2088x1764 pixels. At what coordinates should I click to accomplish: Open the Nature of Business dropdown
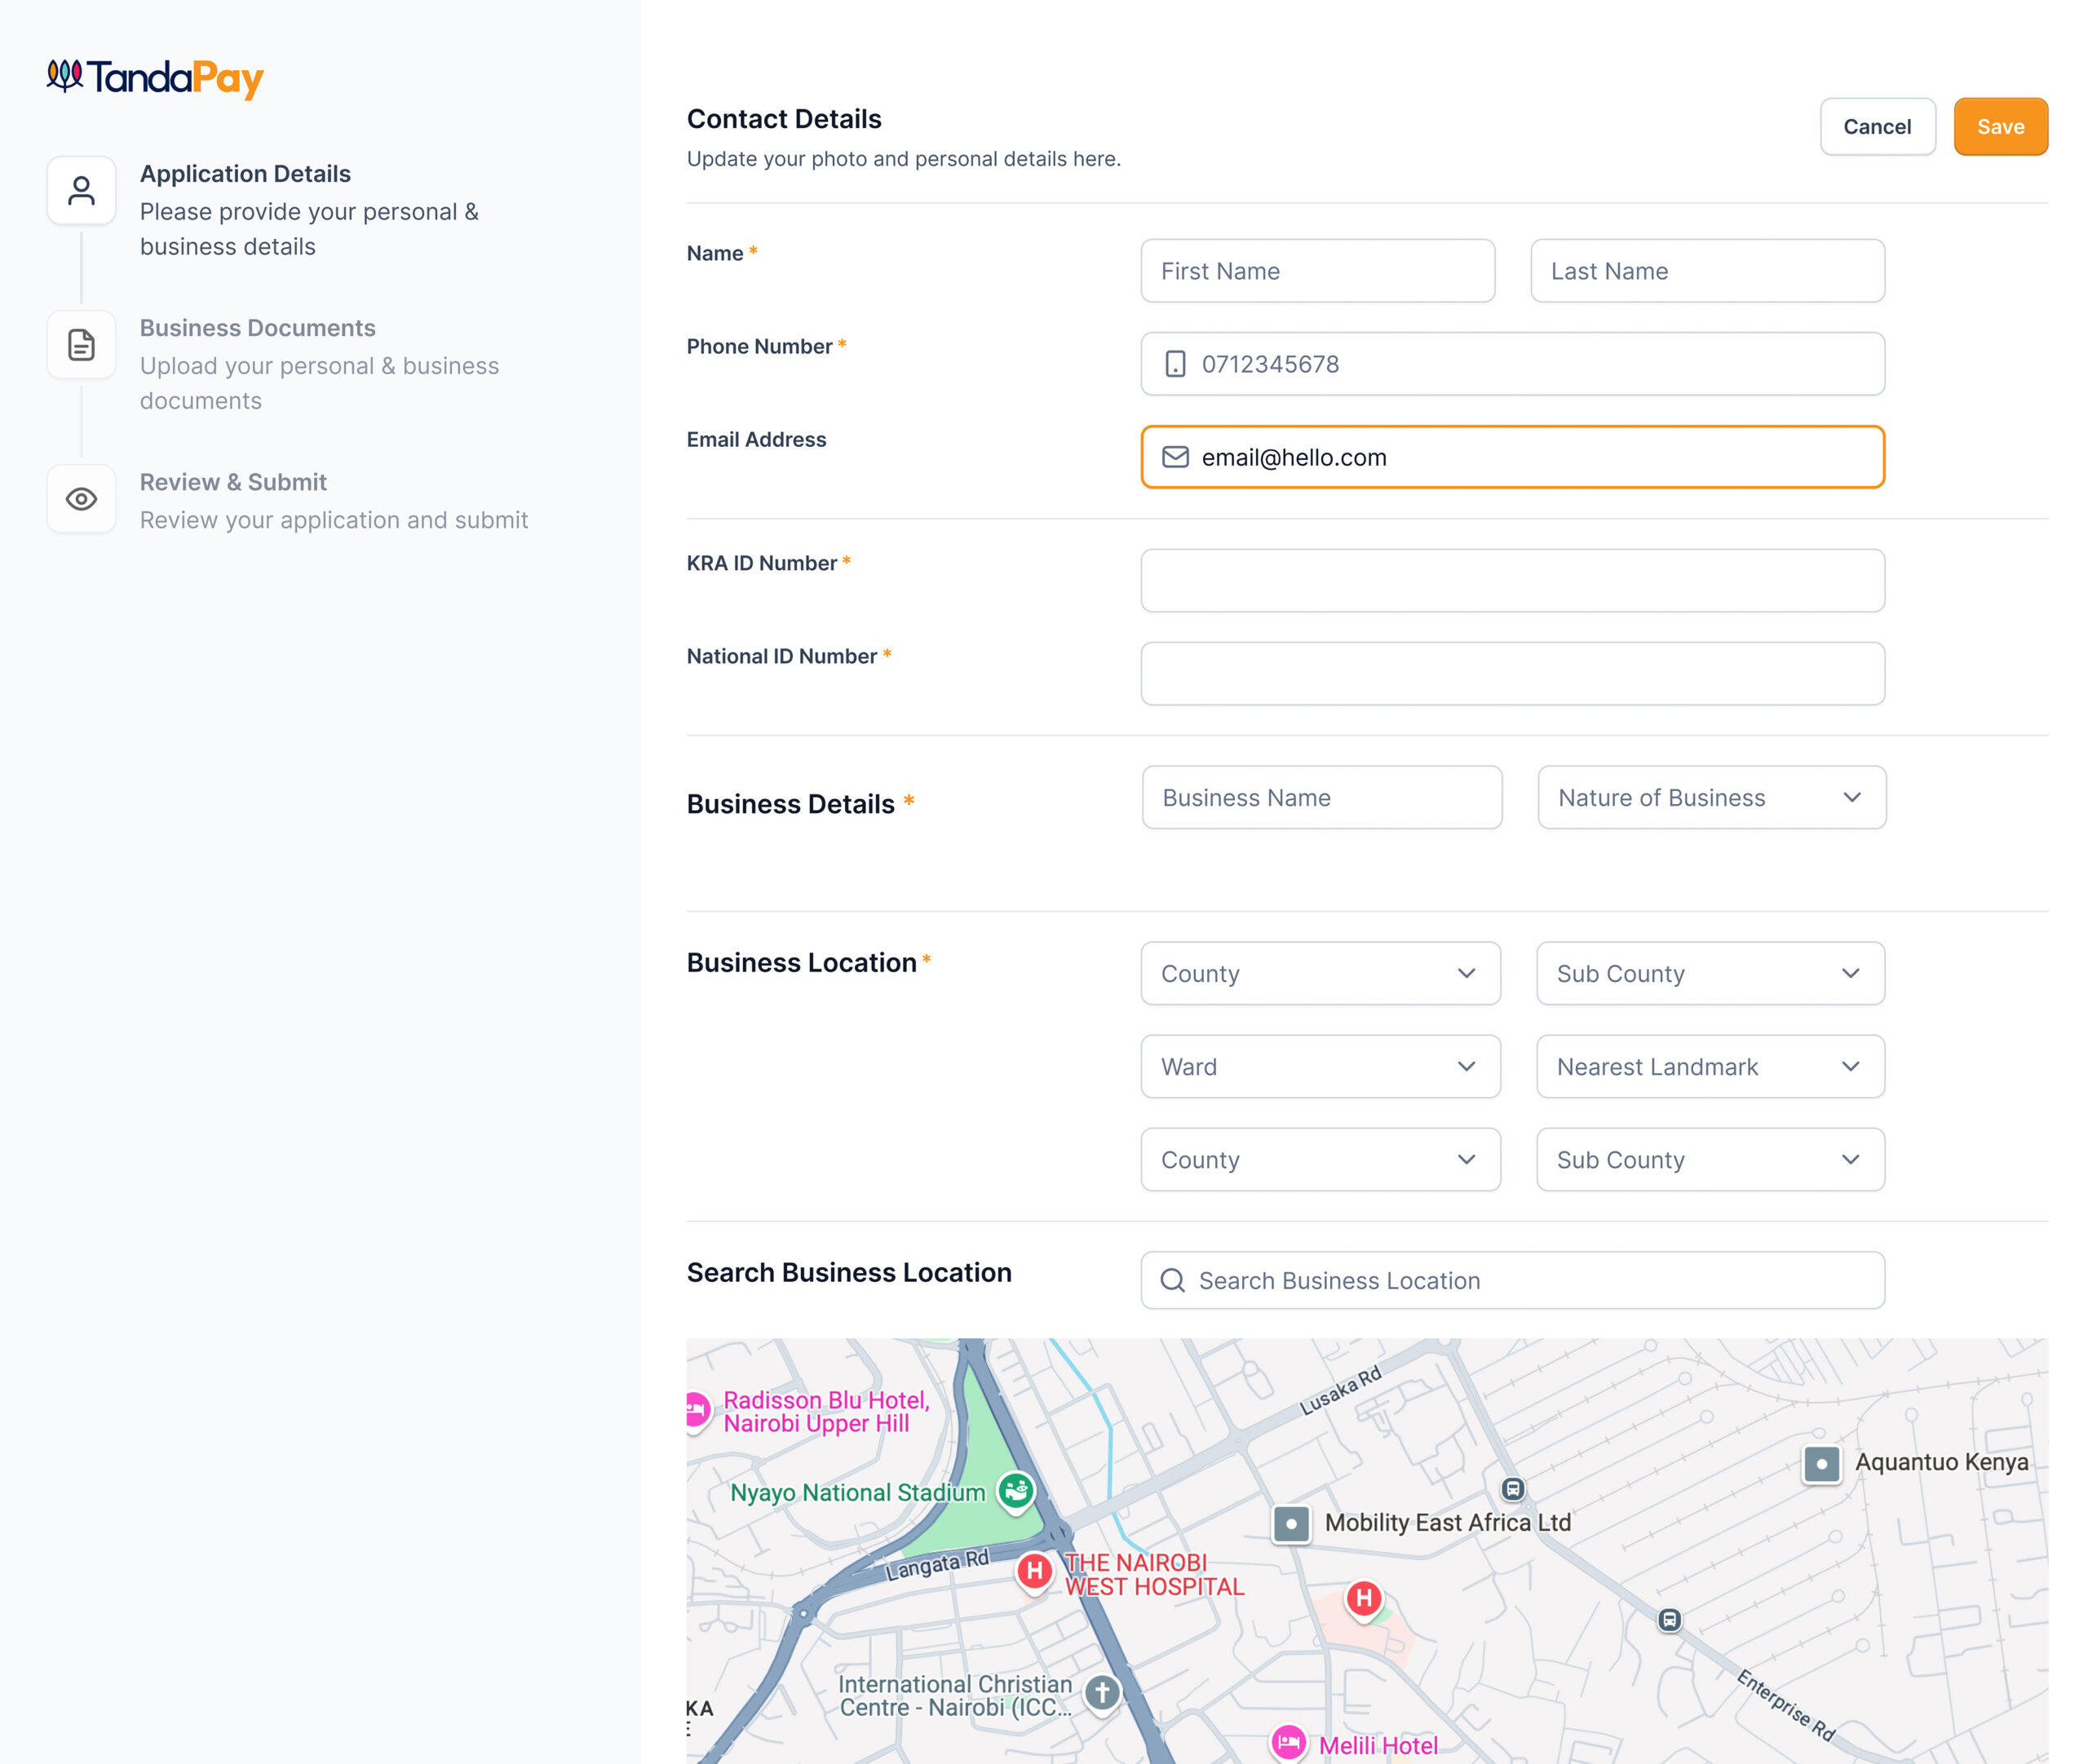tap(1711, 797)
